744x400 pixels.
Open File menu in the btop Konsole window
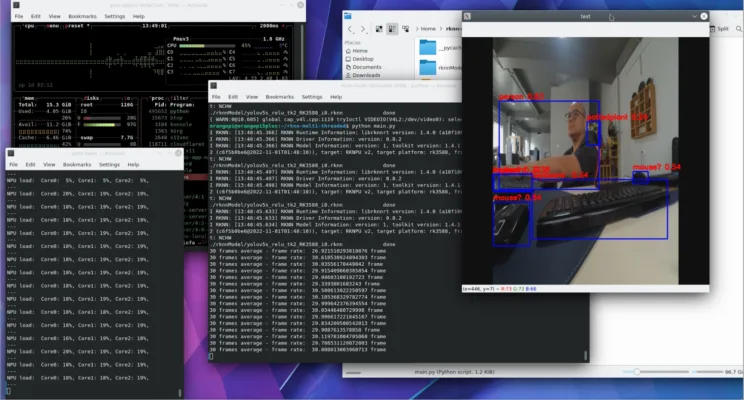click(x=19, y=16)
